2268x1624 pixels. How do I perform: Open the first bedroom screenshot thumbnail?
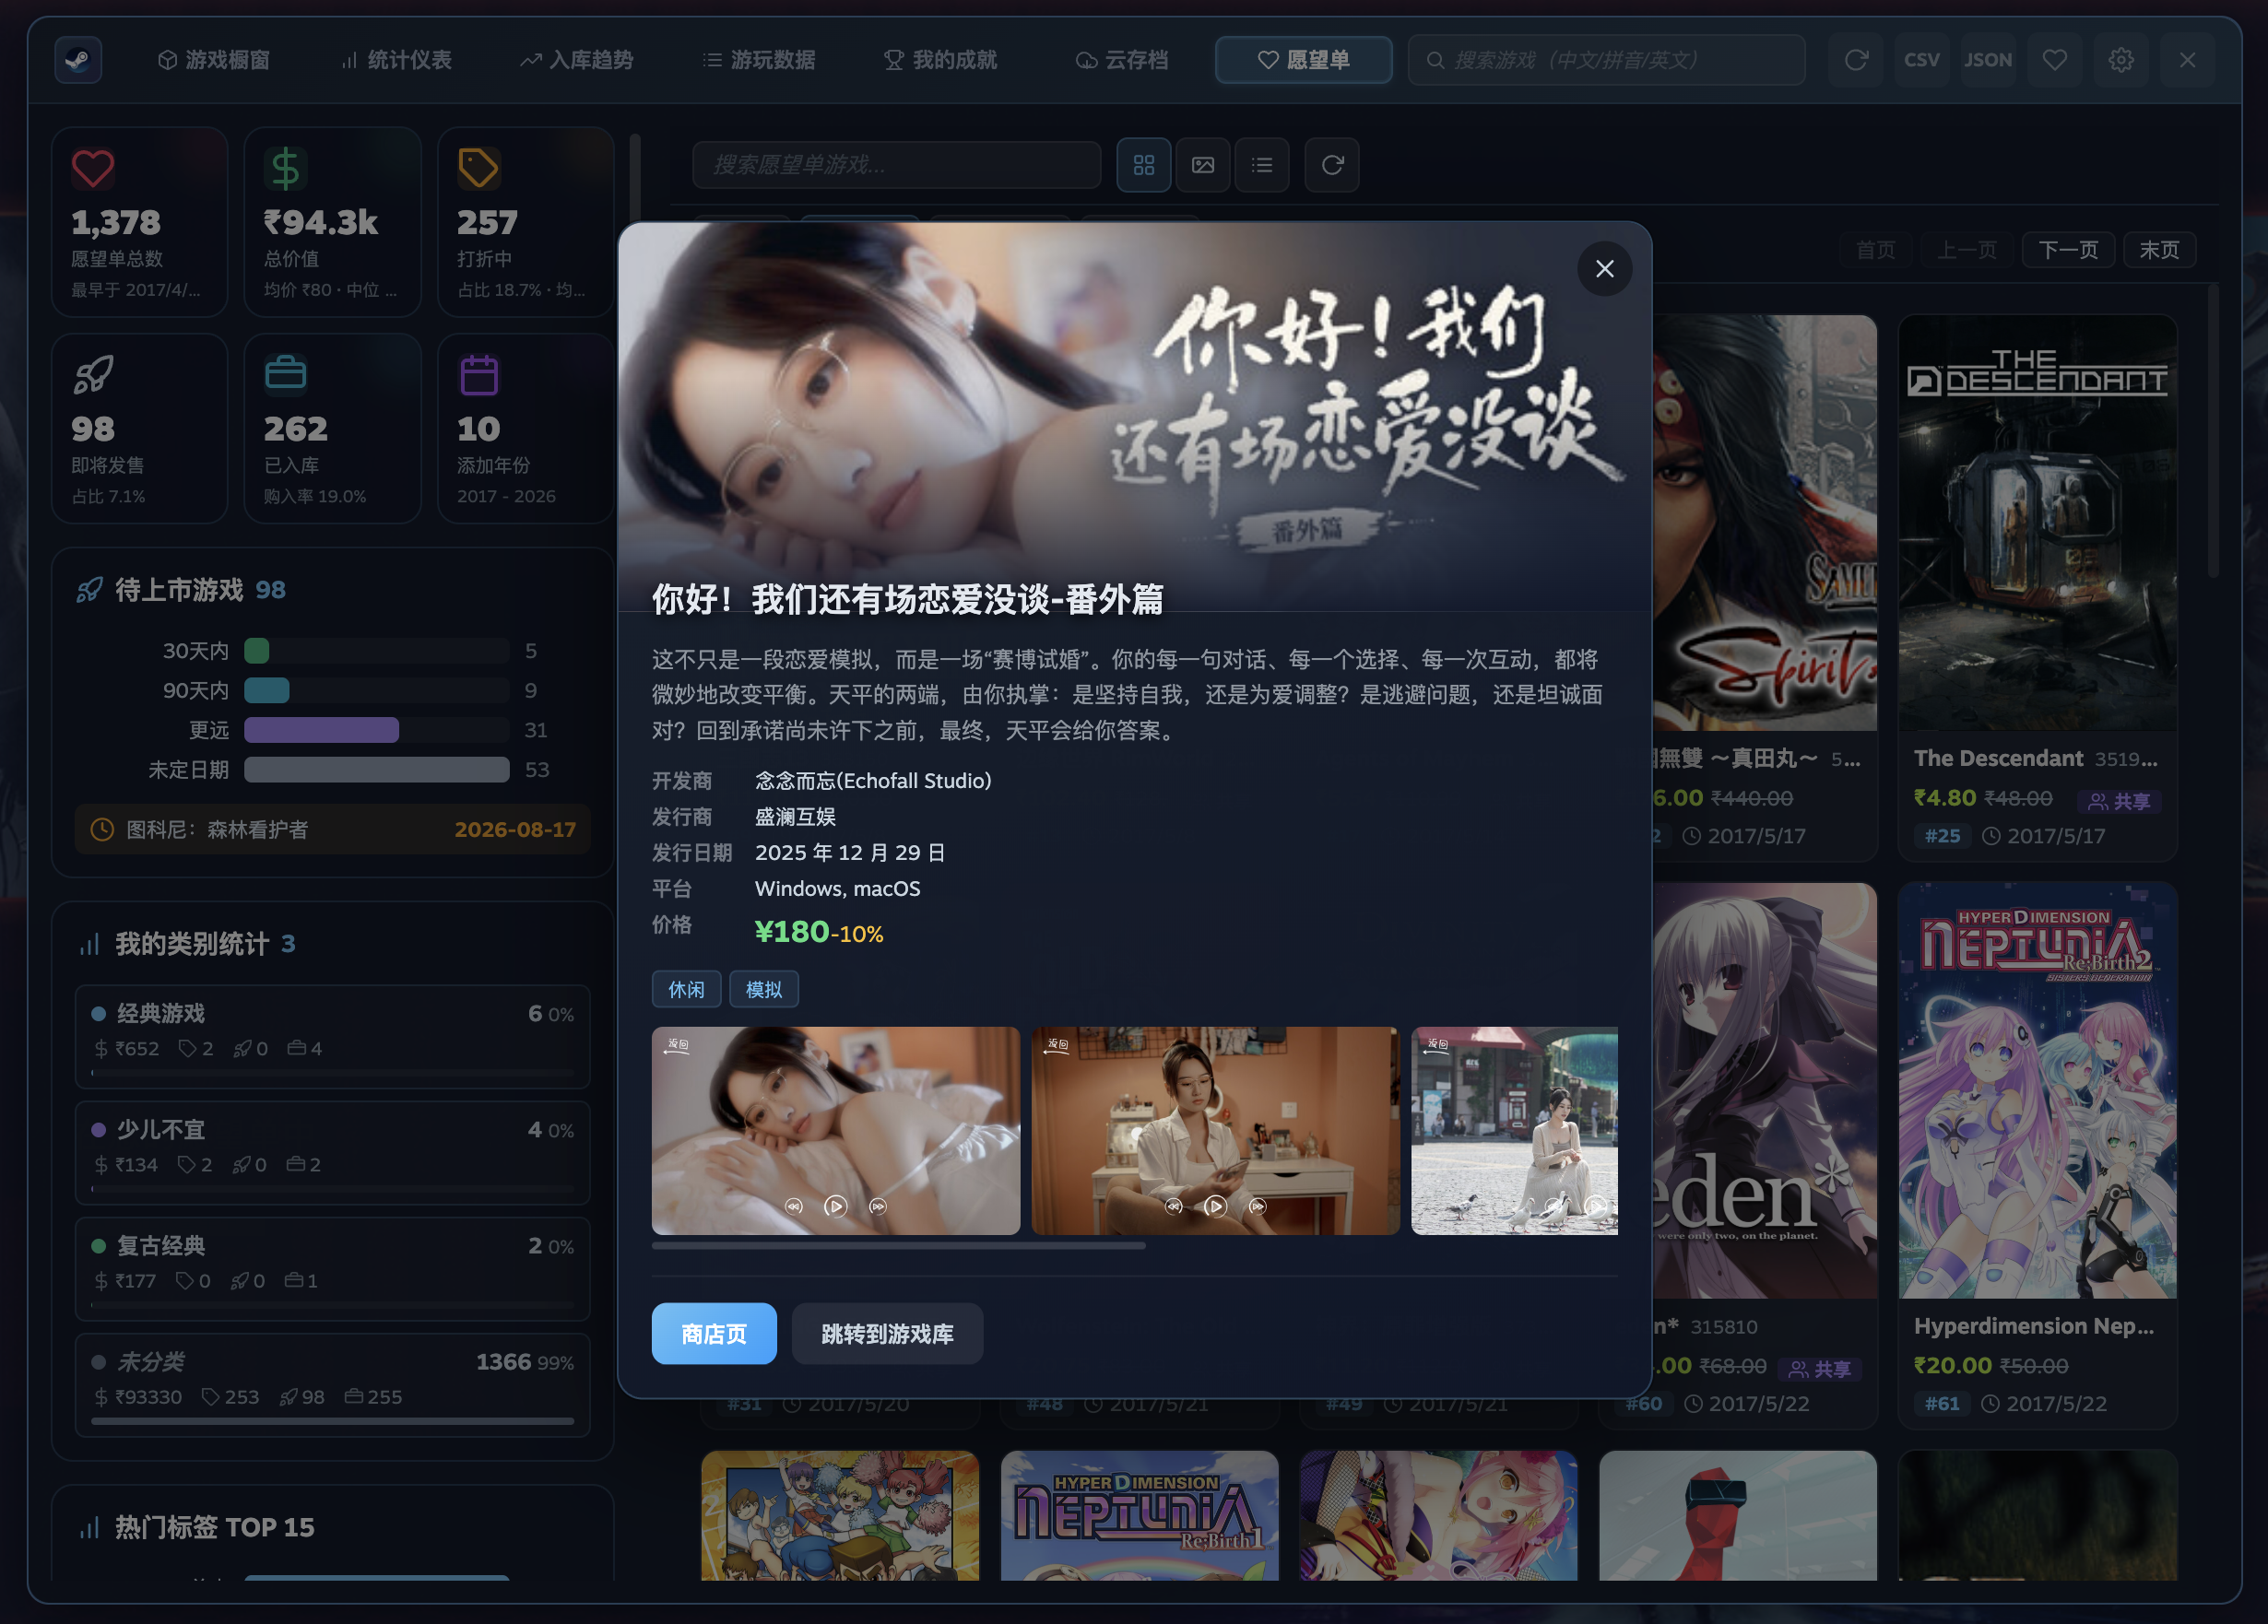(x=836, y=1131)
